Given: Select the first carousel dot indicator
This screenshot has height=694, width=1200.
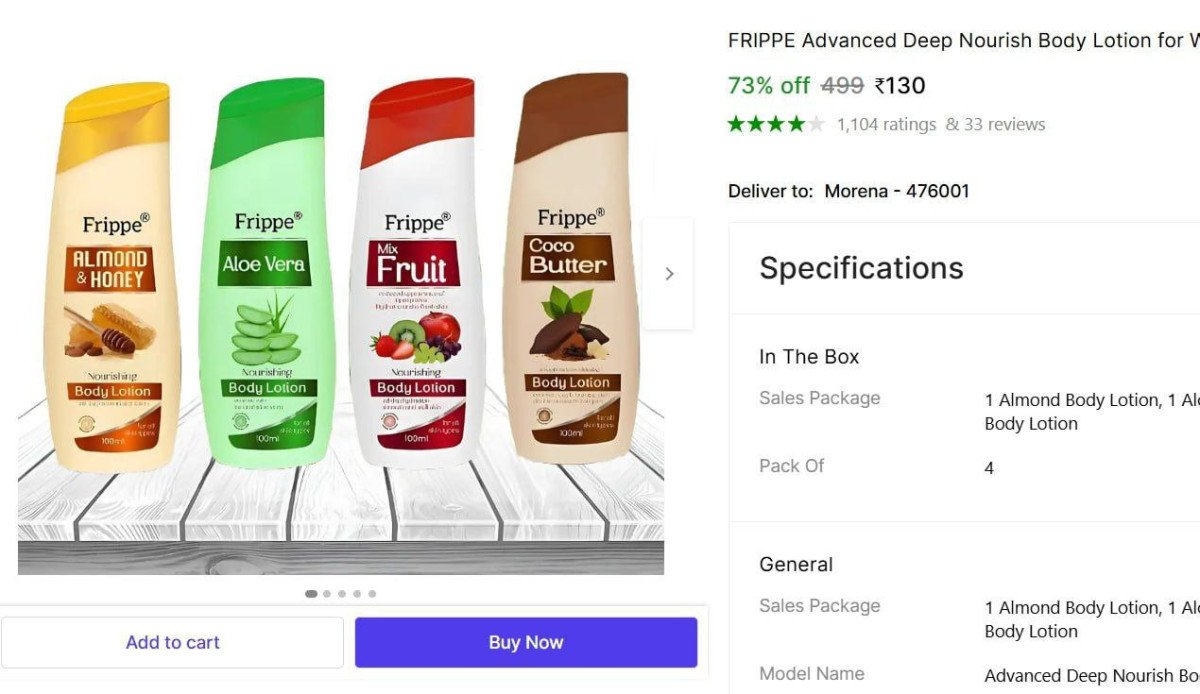Looking at the screenshot, I should click(x=311, y=594).
